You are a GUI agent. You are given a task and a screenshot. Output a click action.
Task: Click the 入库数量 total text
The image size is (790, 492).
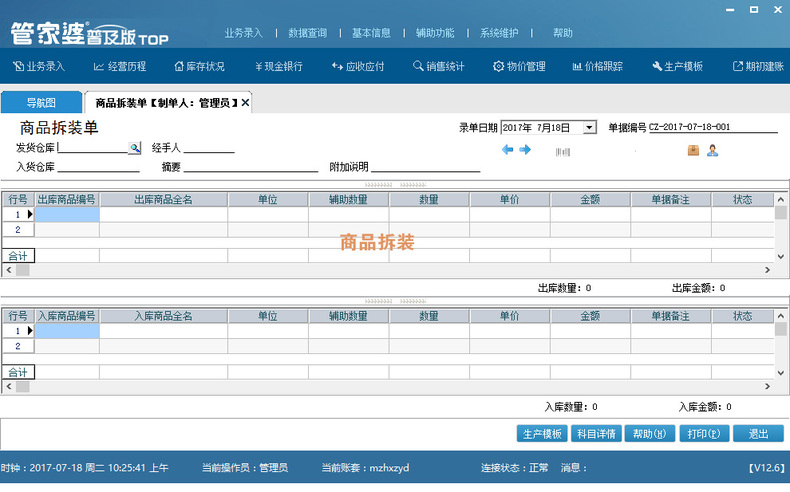pyautogui.click(x=571, y=407)
